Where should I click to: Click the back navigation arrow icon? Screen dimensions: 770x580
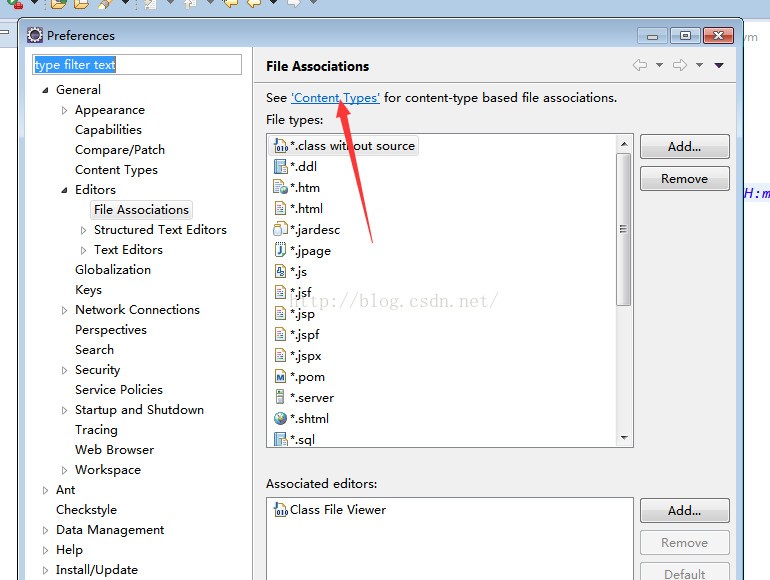click(x=640, y=66)
